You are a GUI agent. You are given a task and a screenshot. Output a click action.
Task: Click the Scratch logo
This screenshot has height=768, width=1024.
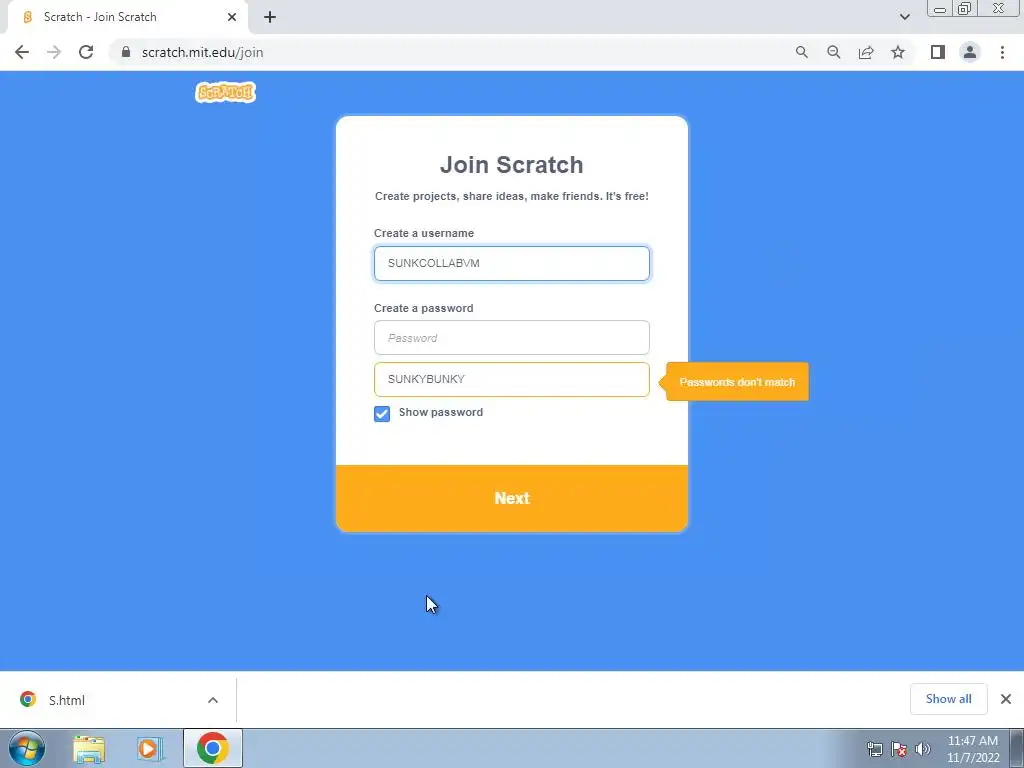click(x=225, y=92)
